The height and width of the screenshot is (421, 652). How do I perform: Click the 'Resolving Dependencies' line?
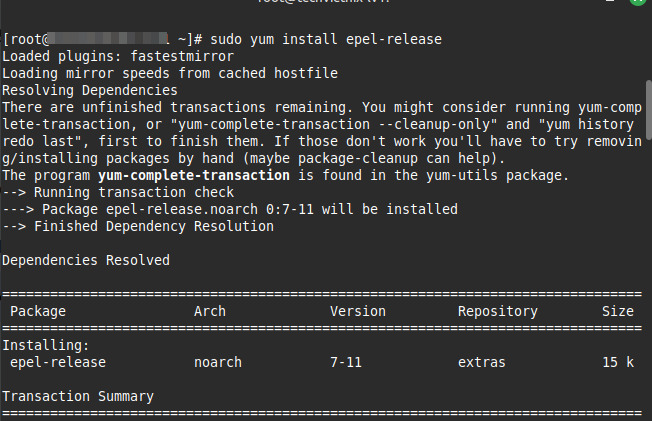click(90, 91)
